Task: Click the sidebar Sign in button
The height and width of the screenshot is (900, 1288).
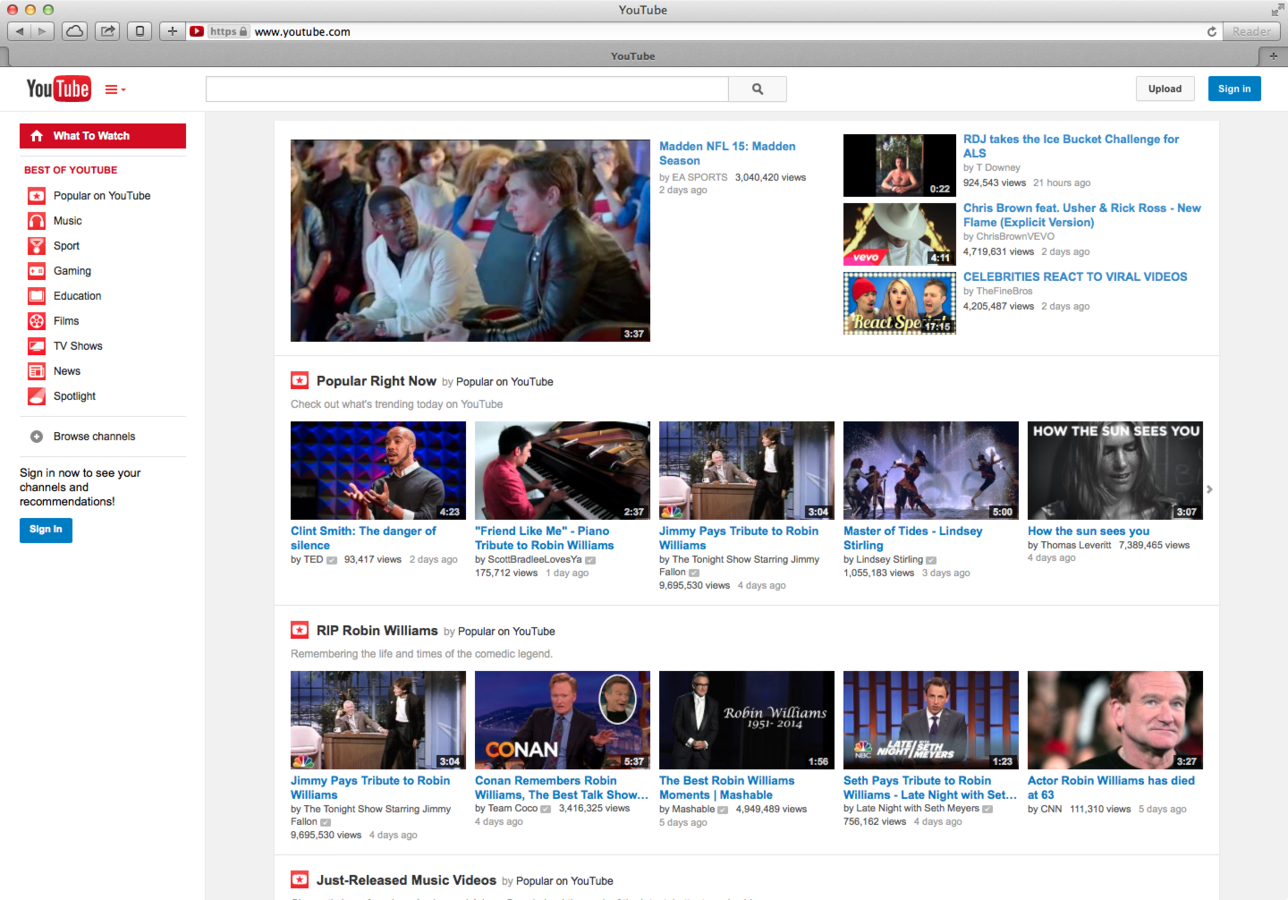Action: pyautogui.click(x=46, y=530)
